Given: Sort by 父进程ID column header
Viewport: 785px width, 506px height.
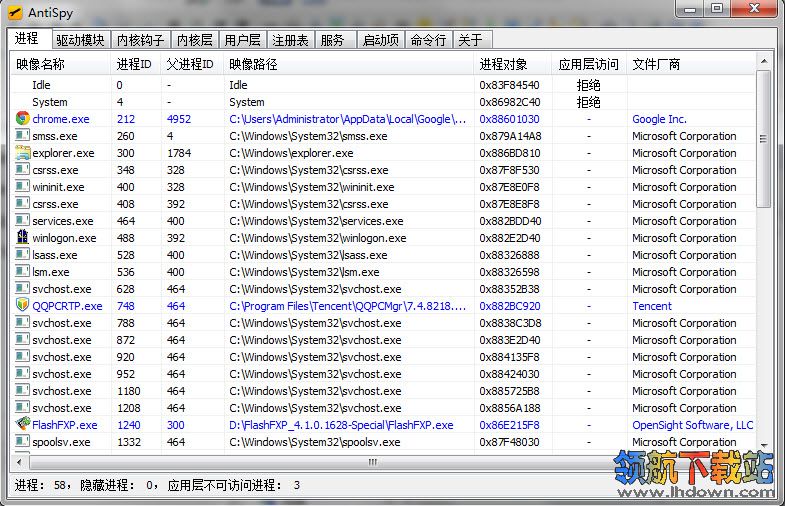Looking at the screenshot, I should [192, 64].
